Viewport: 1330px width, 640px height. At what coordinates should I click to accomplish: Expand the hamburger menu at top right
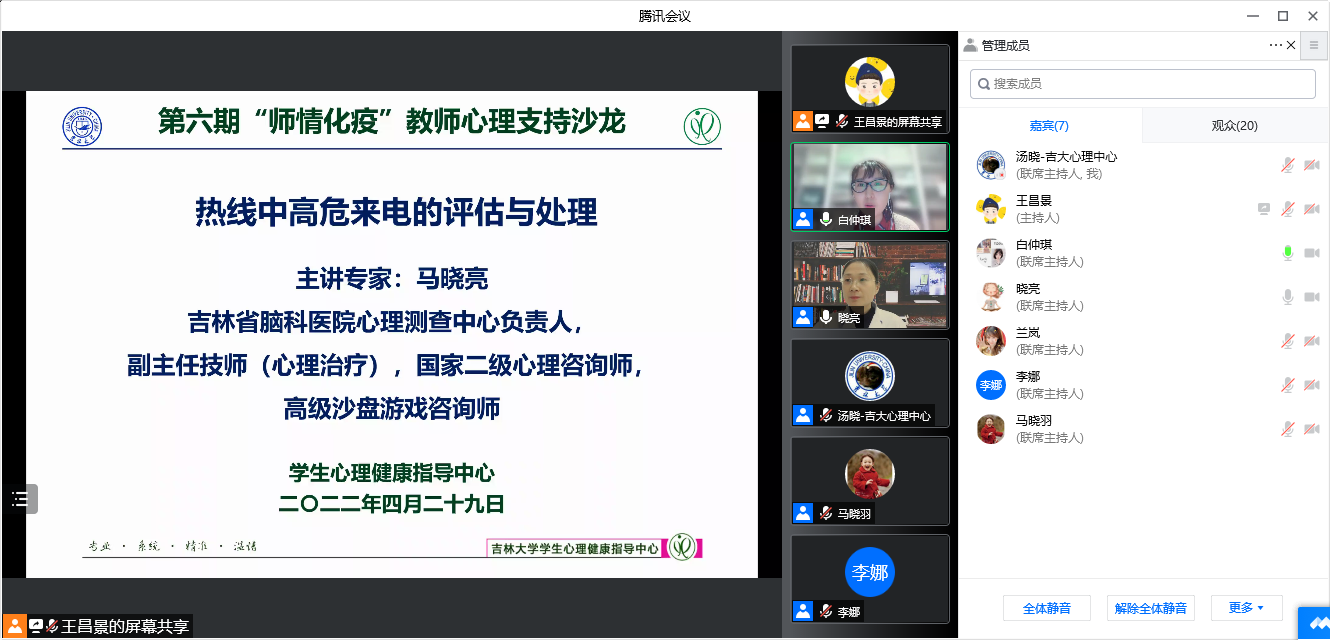[x=1314, y=45]
